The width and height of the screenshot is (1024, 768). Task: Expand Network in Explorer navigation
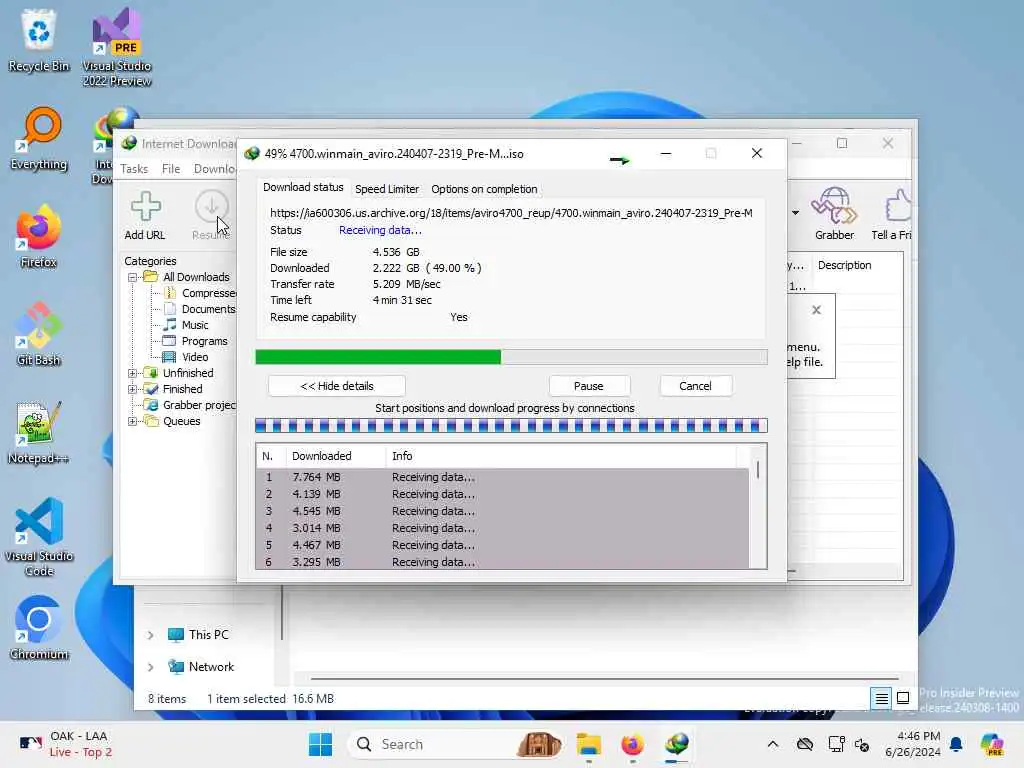pos(150,667)
